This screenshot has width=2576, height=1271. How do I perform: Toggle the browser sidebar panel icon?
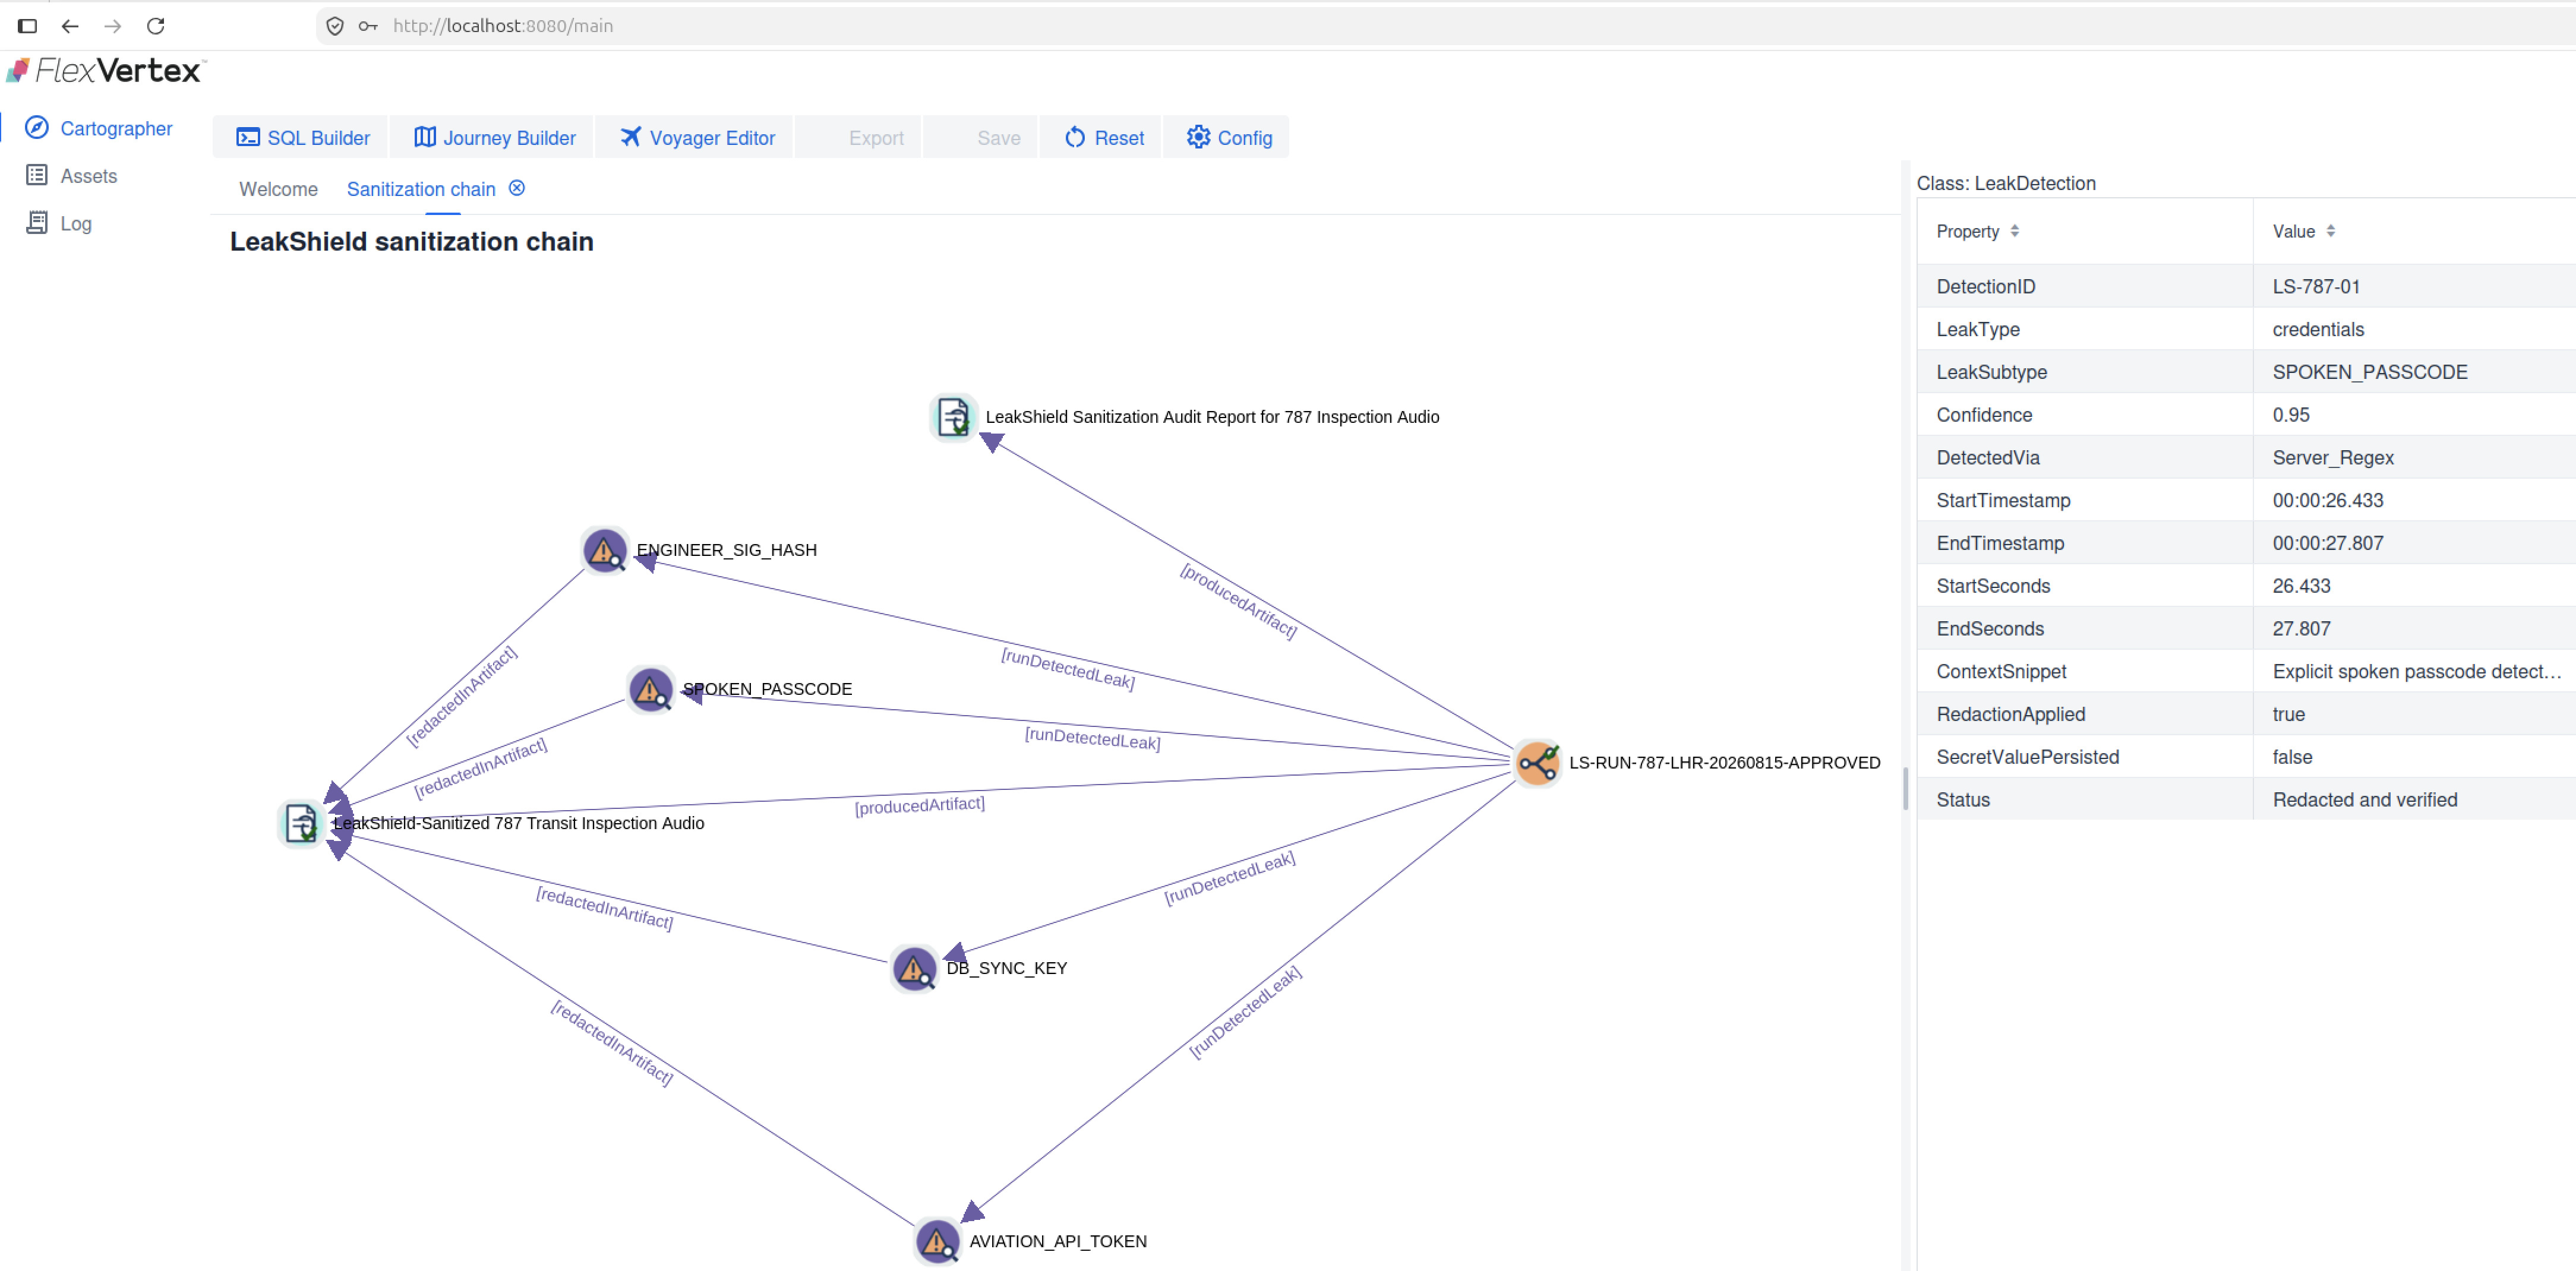pyautogui.click(x=27, y=26)
